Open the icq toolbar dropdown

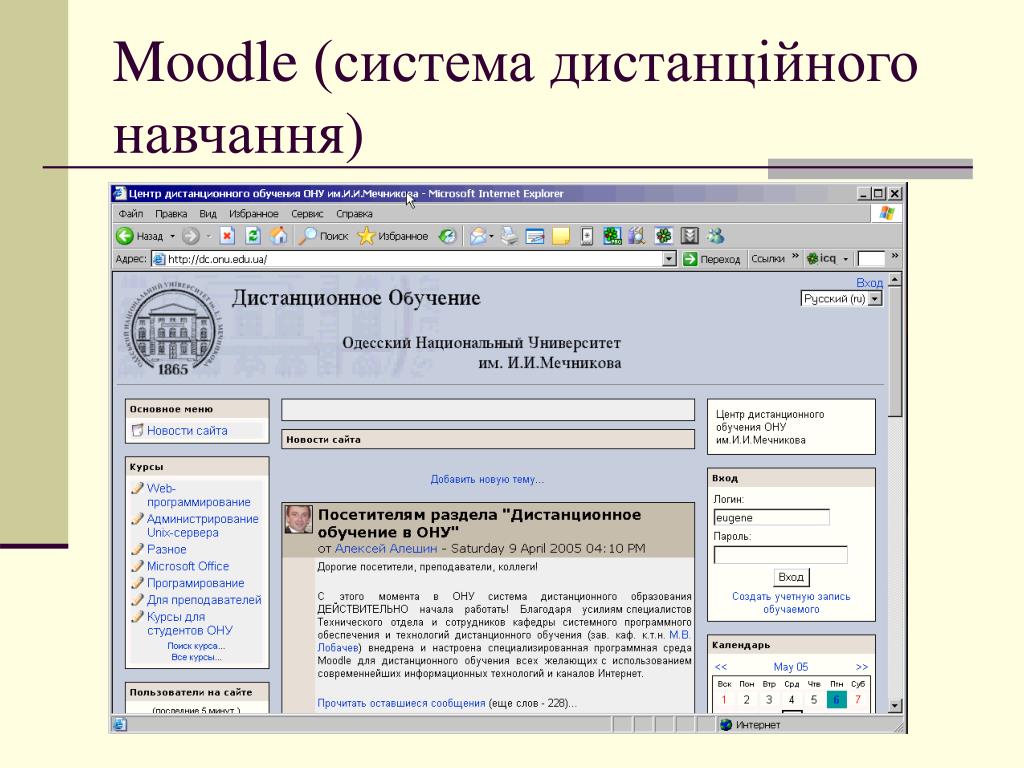pyautogui.click(x=845, y=259)
